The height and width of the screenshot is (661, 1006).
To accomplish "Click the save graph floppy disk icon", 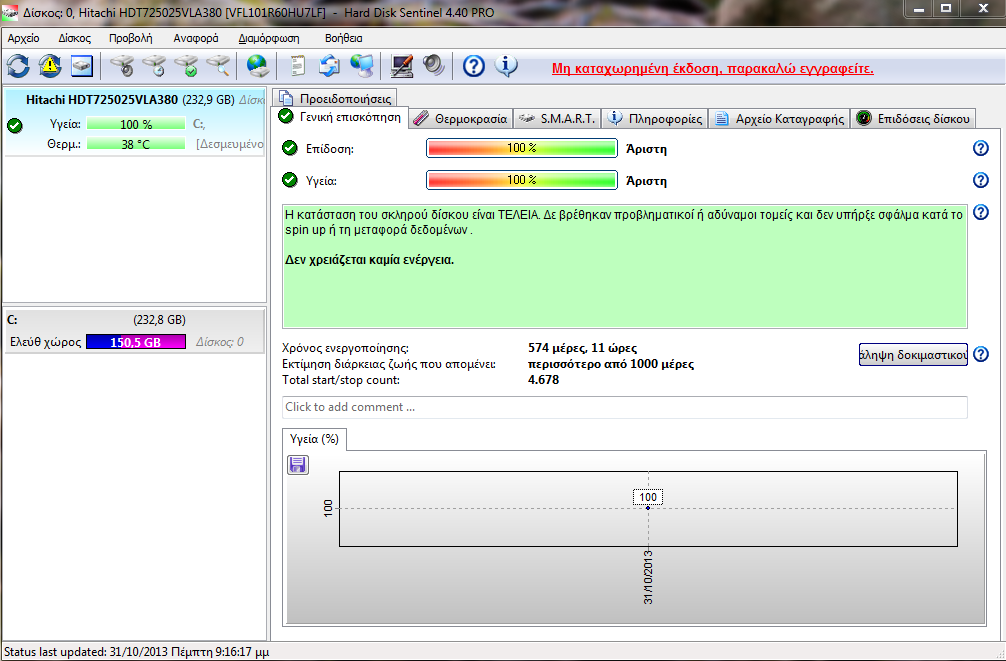I will click(298, 465).
